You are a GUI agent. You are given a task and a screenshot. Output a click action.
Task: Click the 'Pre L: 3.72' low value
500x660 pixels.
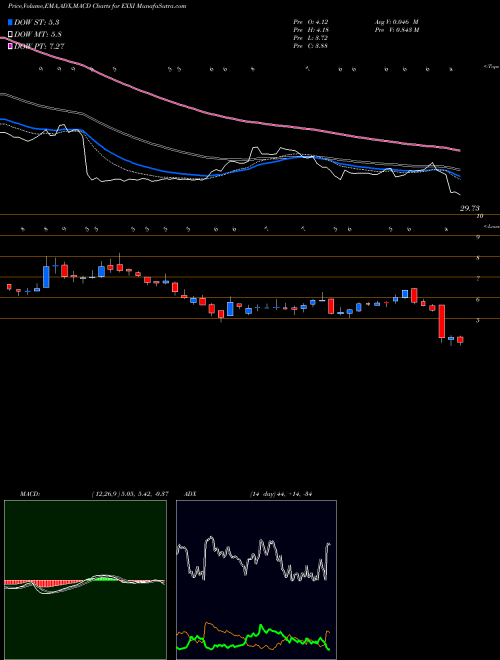(x=311, y=38)
